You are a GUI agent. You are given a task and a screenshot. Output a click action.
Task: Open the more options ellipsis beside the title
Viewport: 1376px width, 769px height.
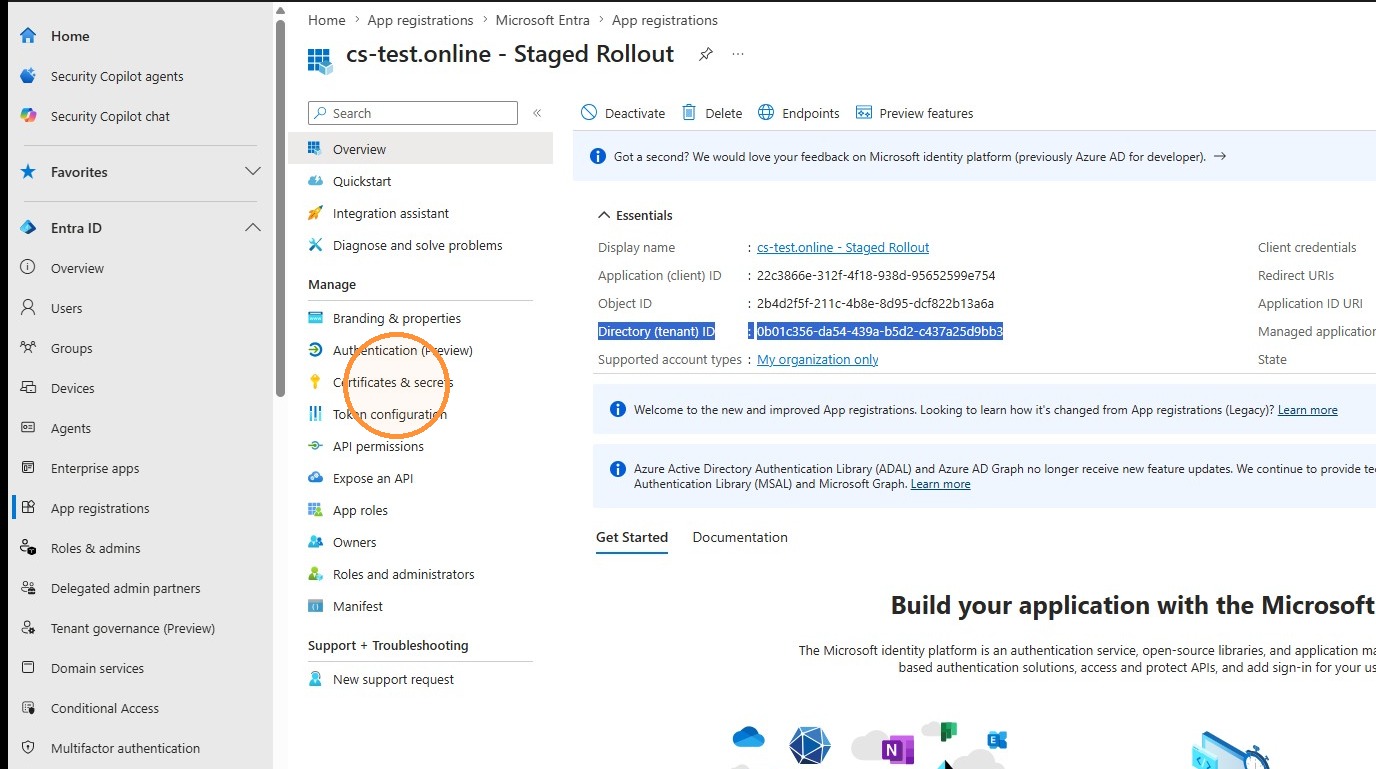738,54
